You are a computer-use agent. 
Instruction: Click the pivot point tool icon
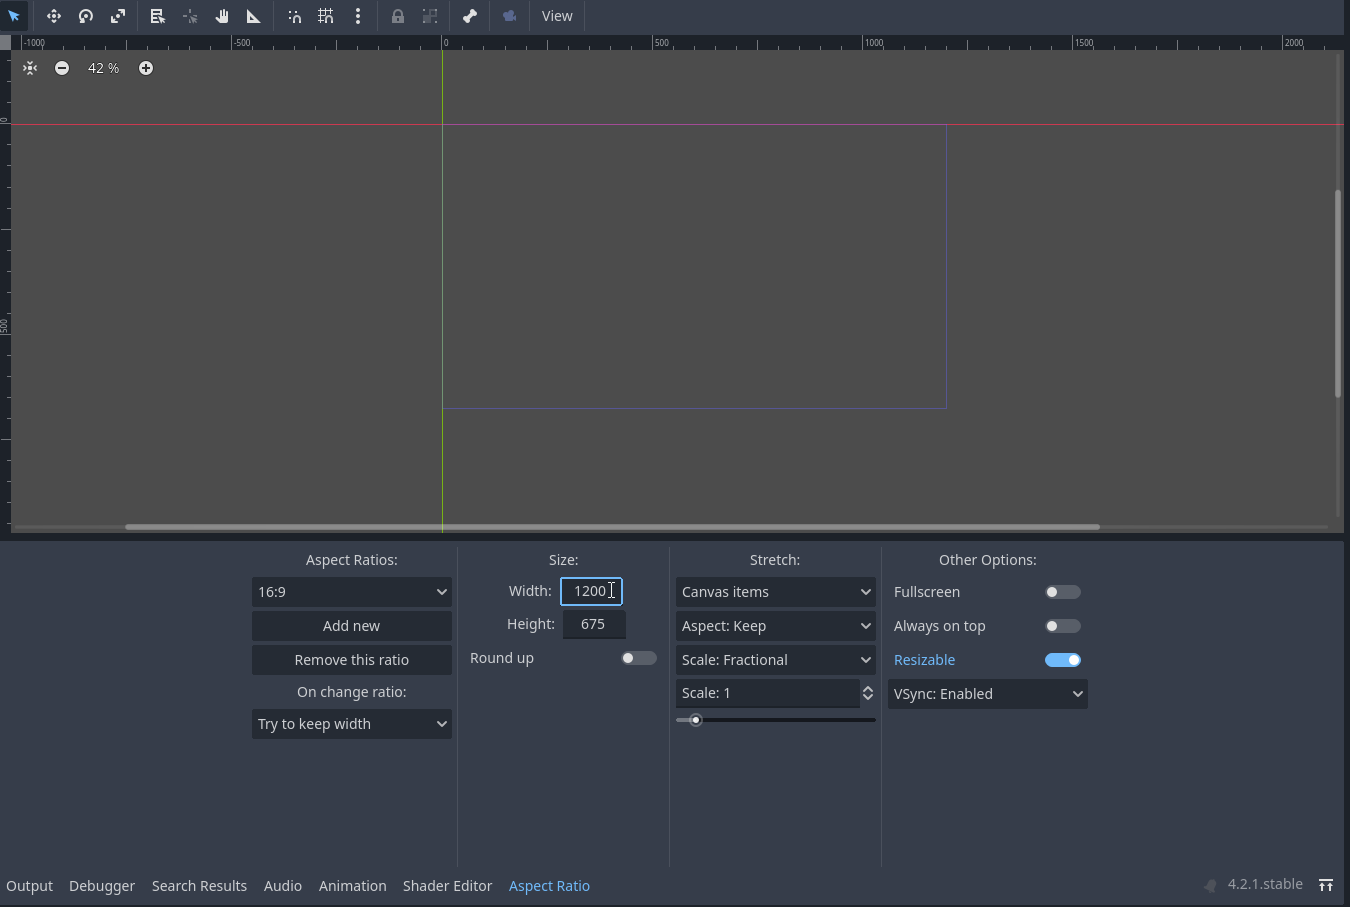pos(190,16)
